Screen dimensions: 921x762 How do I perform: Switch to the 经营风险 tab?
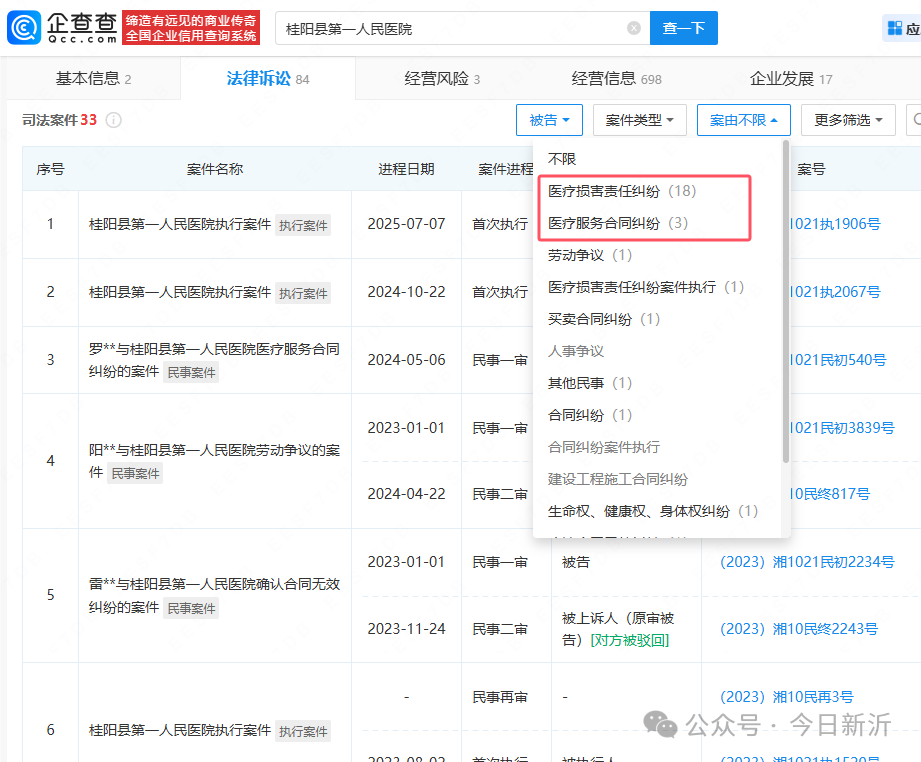[x=442, y=79]
